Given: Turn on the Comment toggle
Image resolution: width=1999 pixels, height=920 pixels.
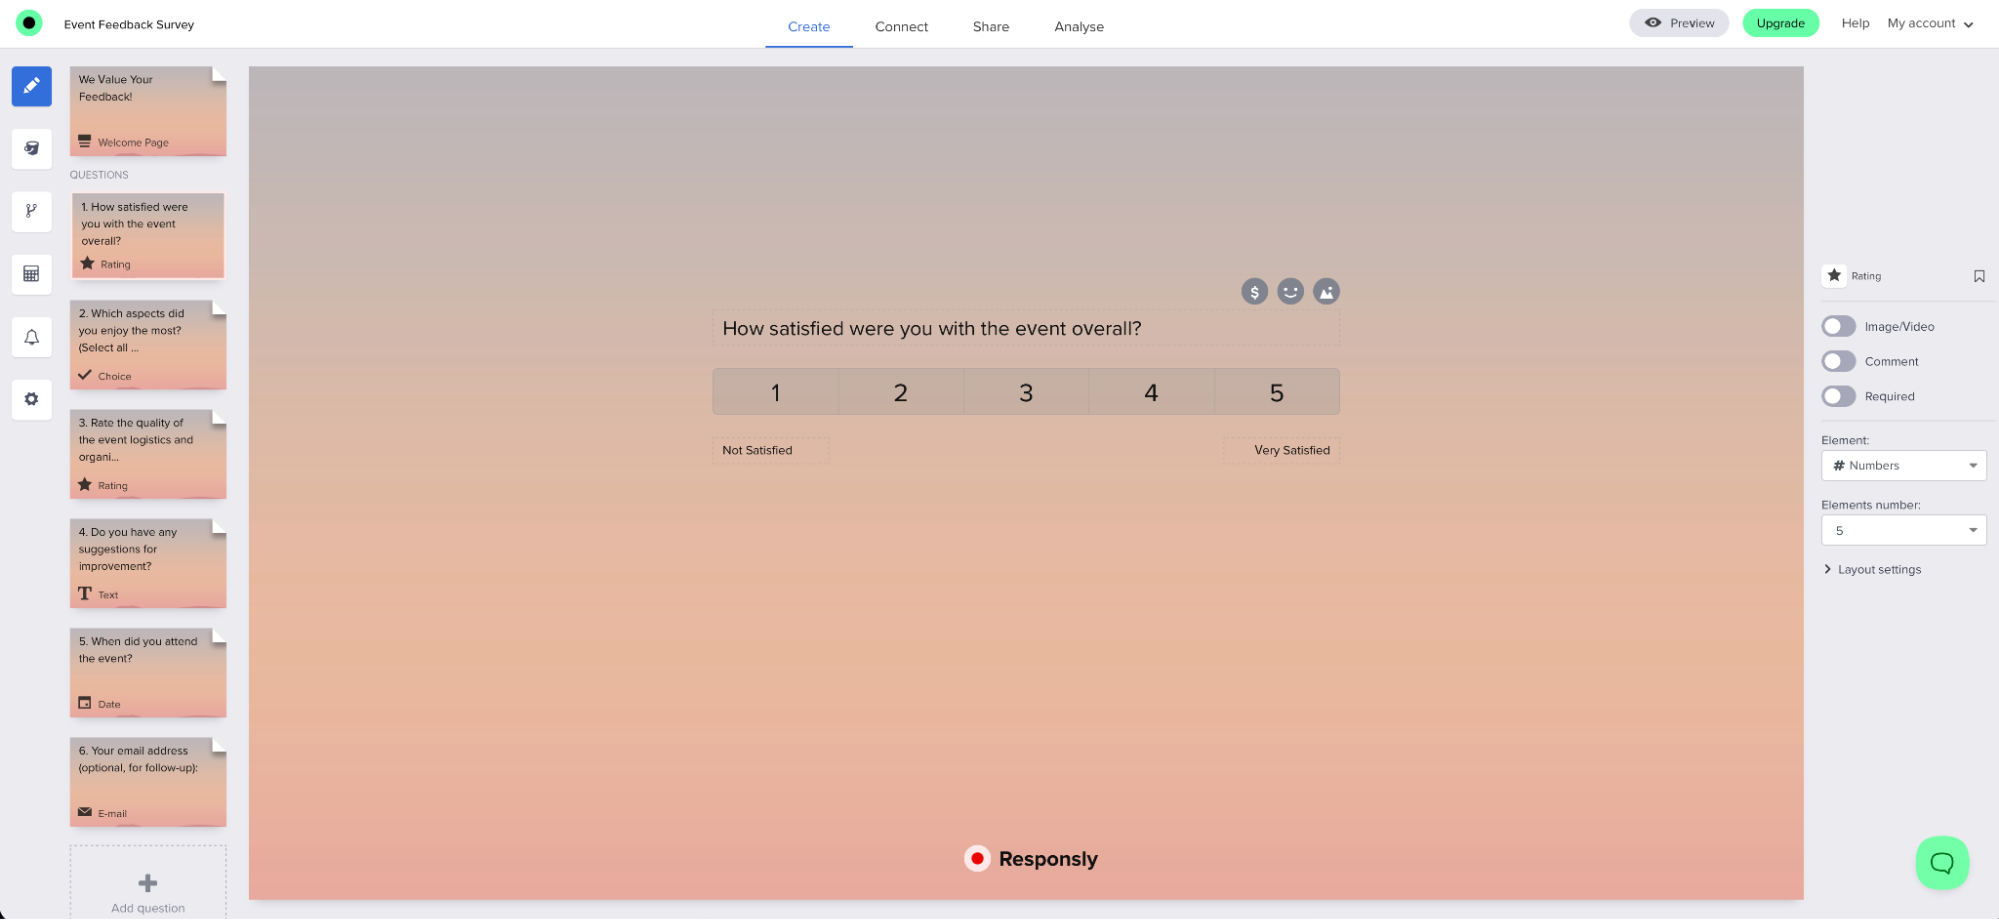Looking at the screenshot, I should point(1838,361).
